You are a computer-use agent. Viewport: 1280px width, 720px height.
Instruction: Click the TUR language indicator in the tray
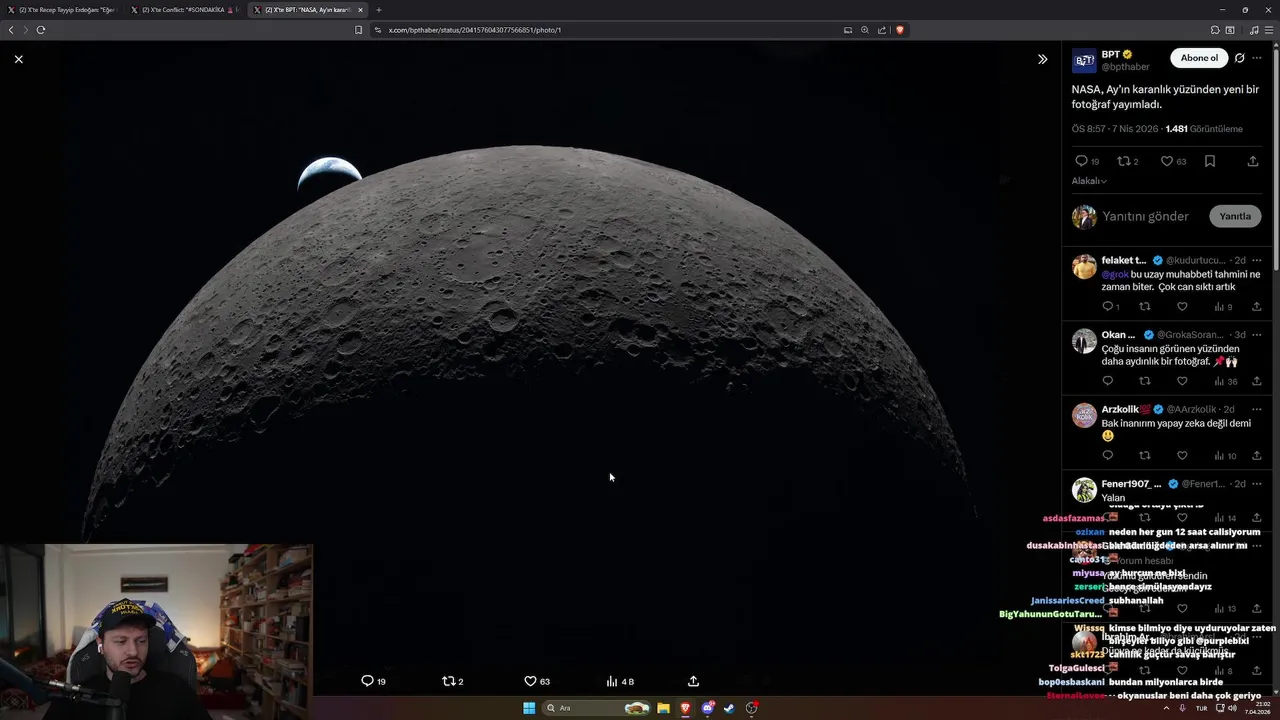point(1201,708)
